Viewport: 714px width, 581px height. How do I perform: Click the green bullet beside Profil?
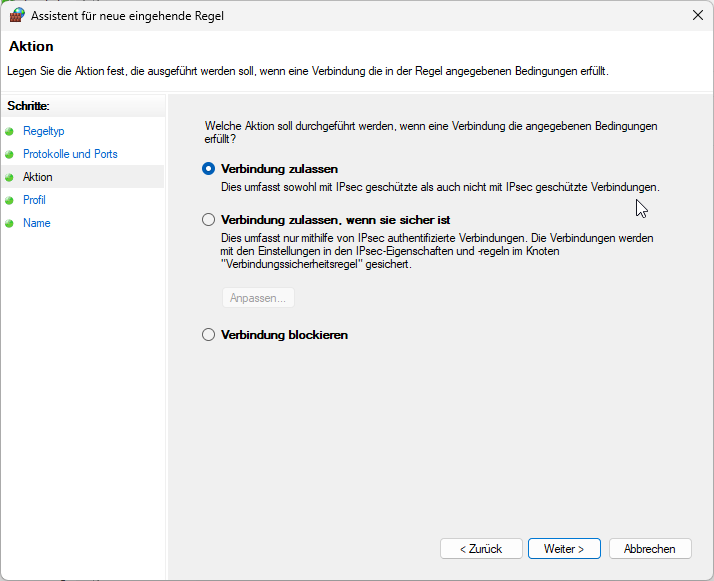click(x=11, y=200)
